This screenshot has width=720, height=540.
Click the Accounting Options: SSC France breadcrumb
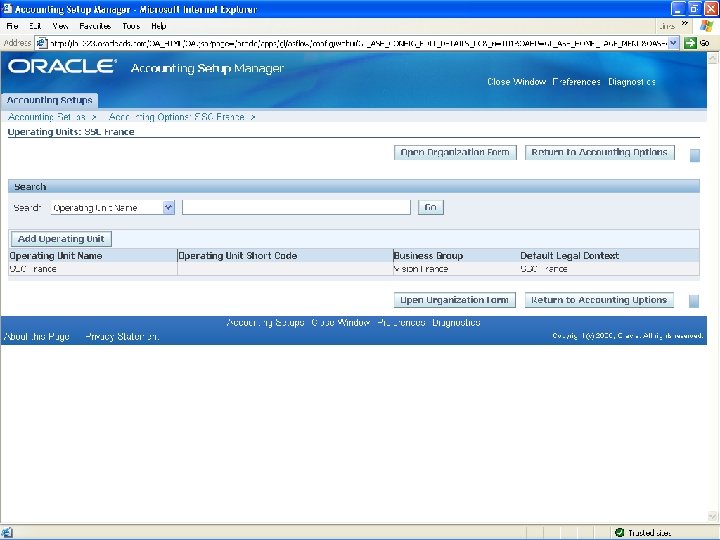coord(177,117)
